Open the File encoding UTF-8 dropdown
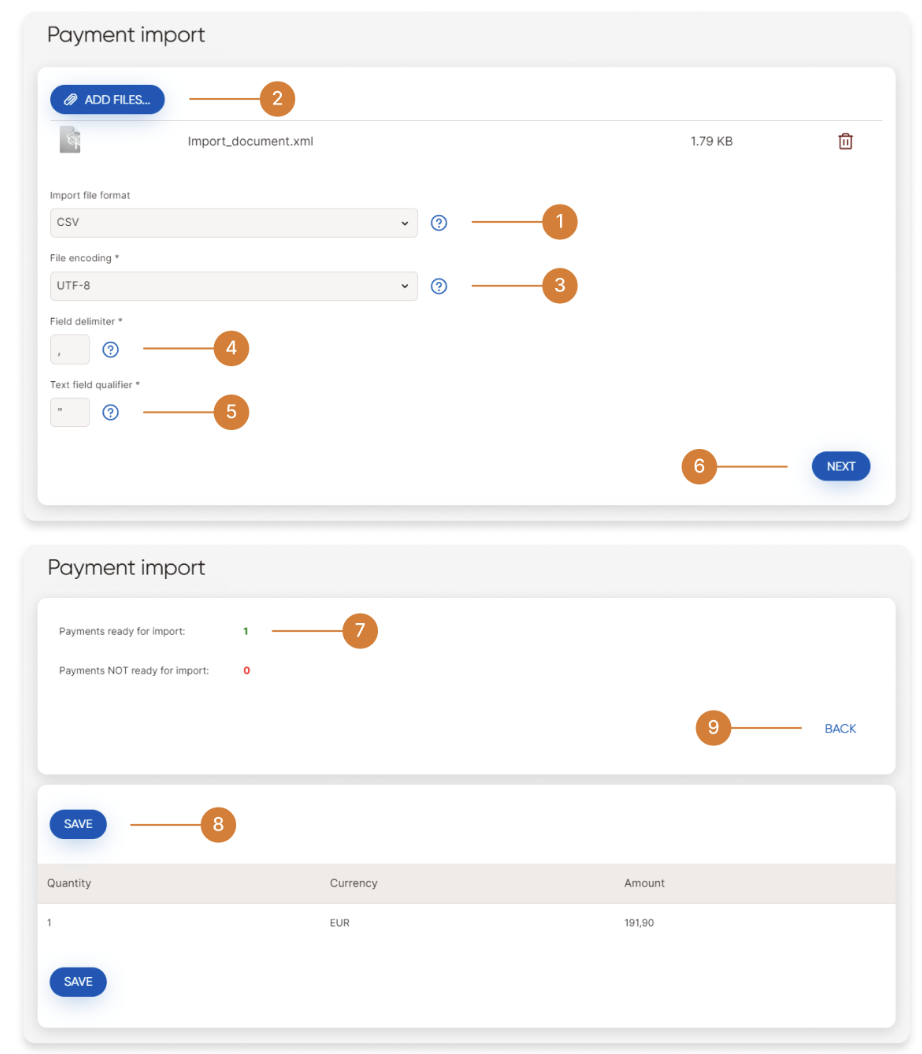Screen dimensions: 922x1054 233,286
